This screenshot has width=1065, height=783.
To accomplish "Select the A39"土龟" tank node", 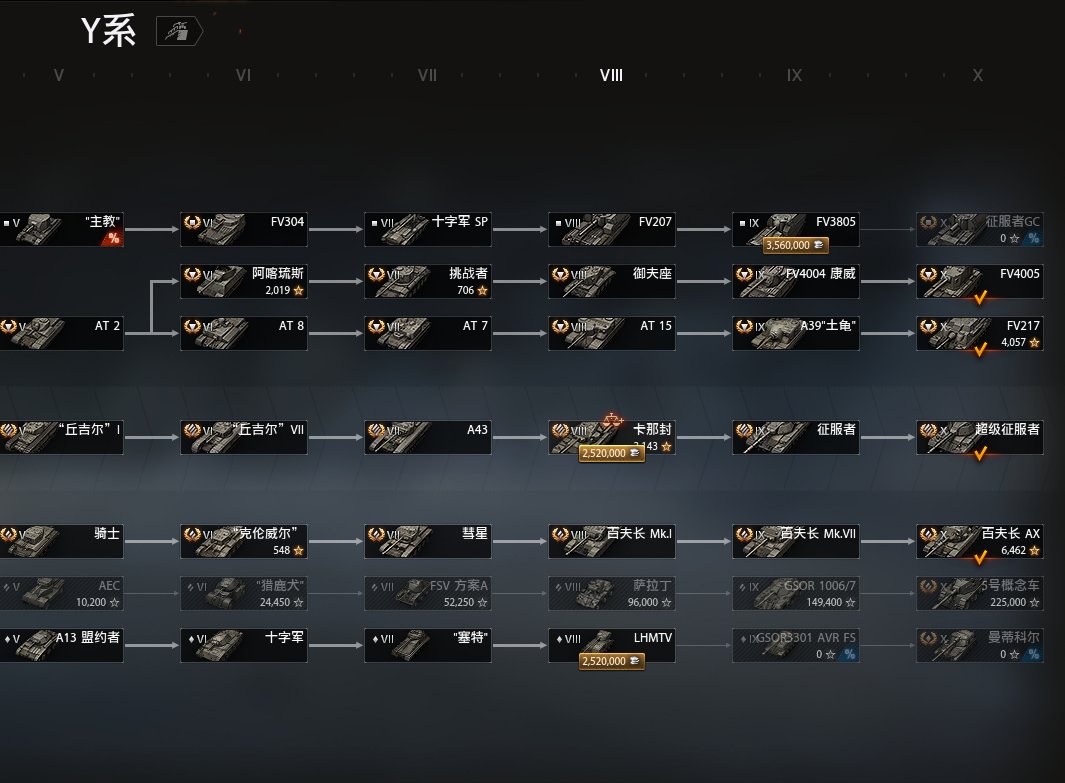I will 796,333.
